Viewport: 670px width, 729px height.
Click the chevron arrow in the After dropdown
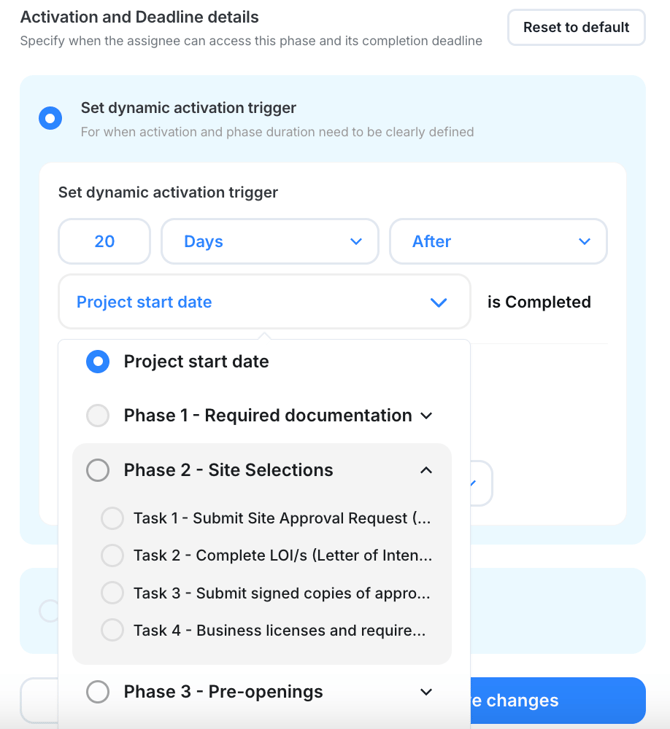(585, 242)
